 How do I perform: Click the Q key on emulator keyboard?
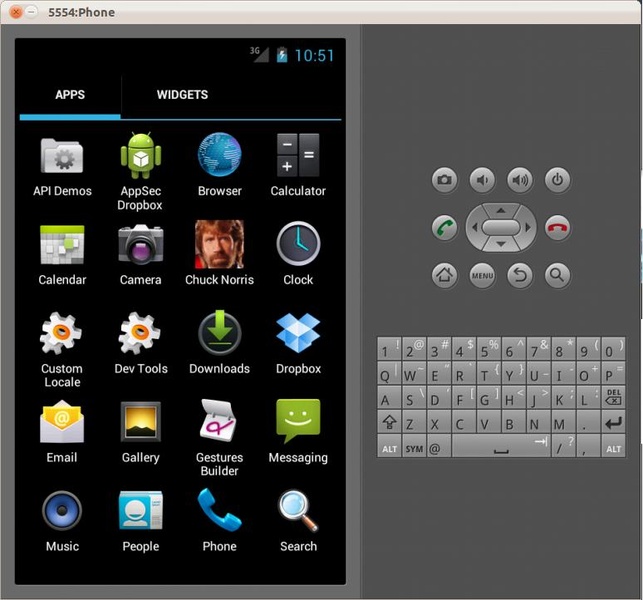(389, 373)
